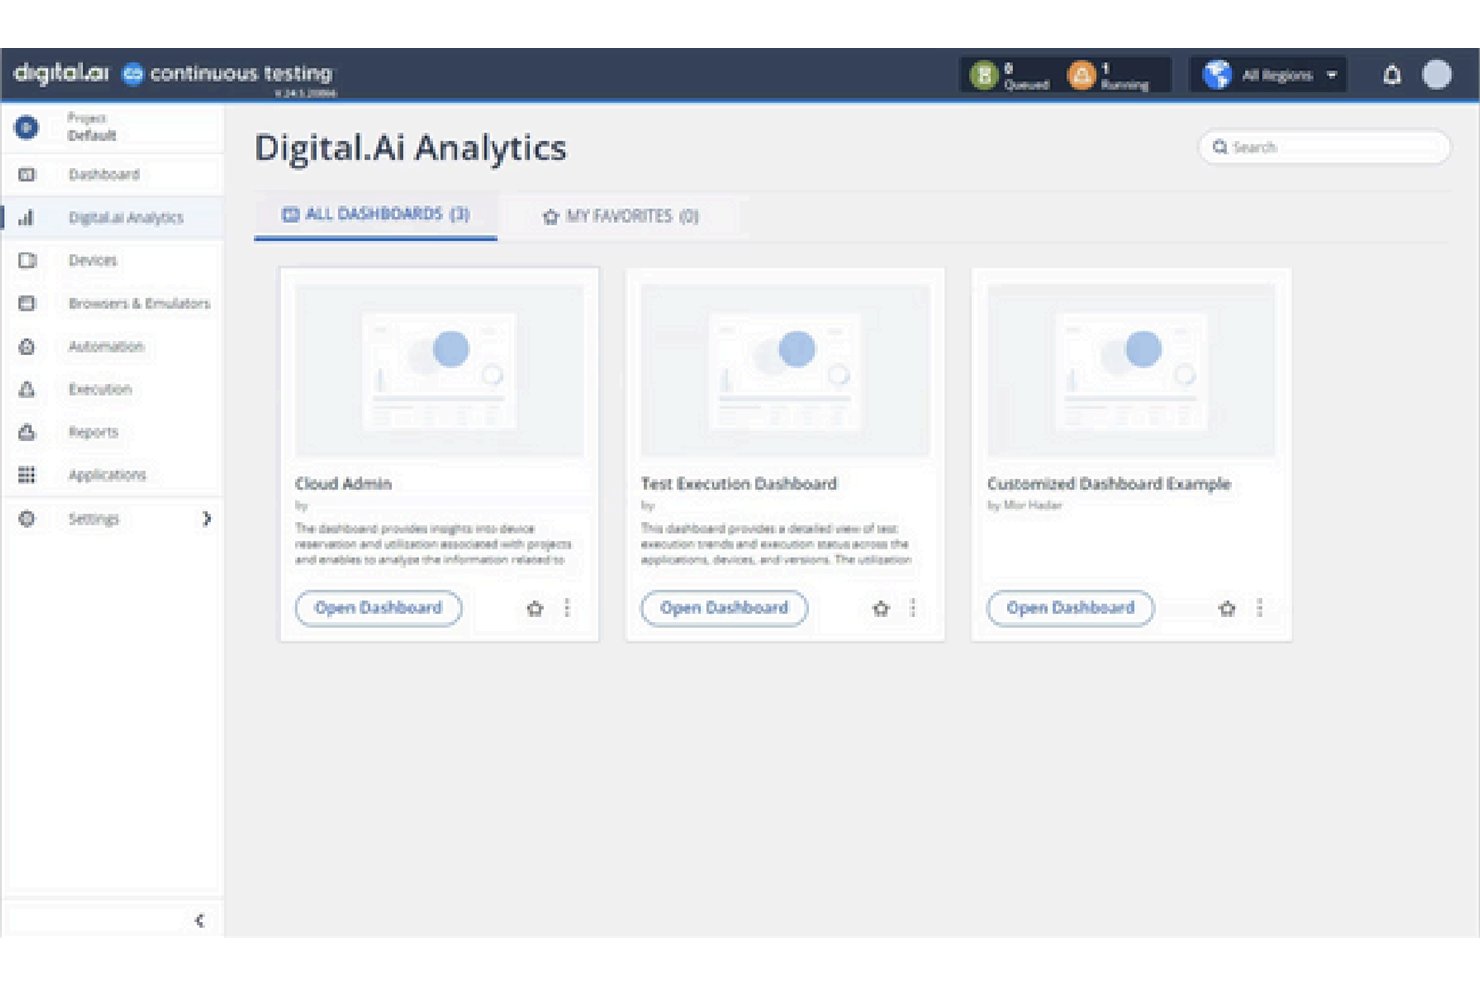Screen dimensions: 1480x987
Task: Open Dashboard button for Customized Dashboard Example
Action: tap(1070, 608)
